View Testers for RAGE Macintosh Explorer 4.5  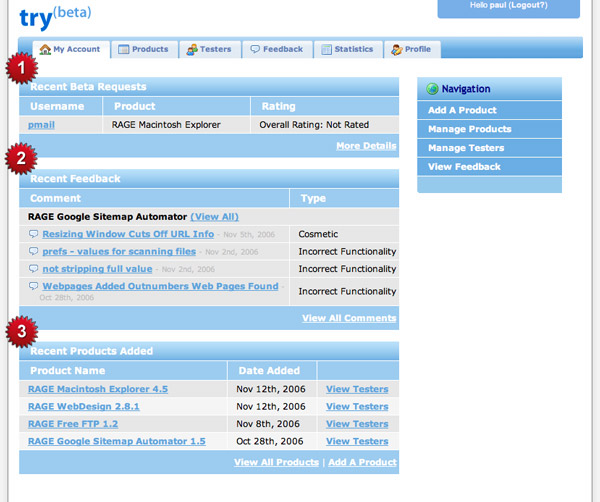[x=357, y=389]
